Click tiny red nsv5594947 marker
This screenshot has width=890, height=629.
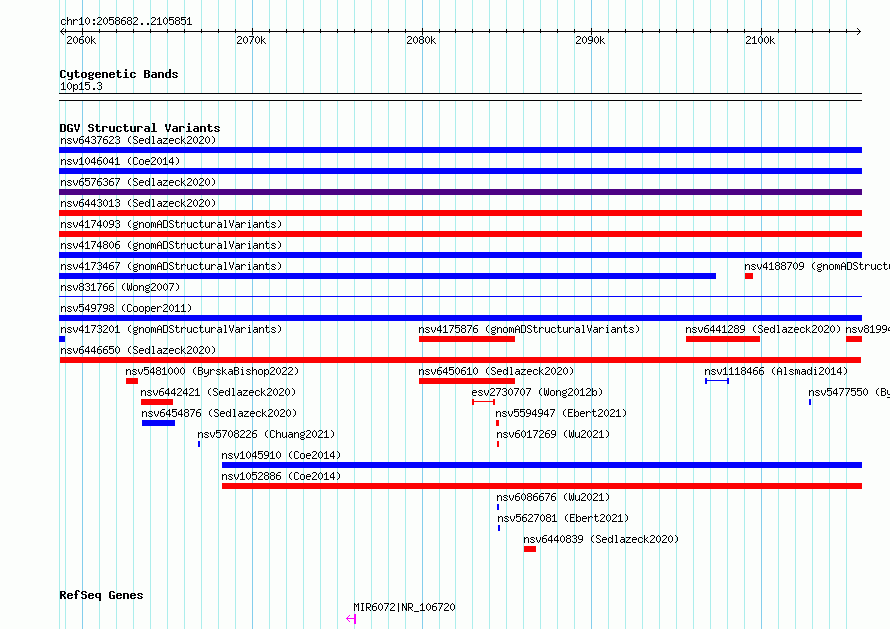[x=498, y=423]
